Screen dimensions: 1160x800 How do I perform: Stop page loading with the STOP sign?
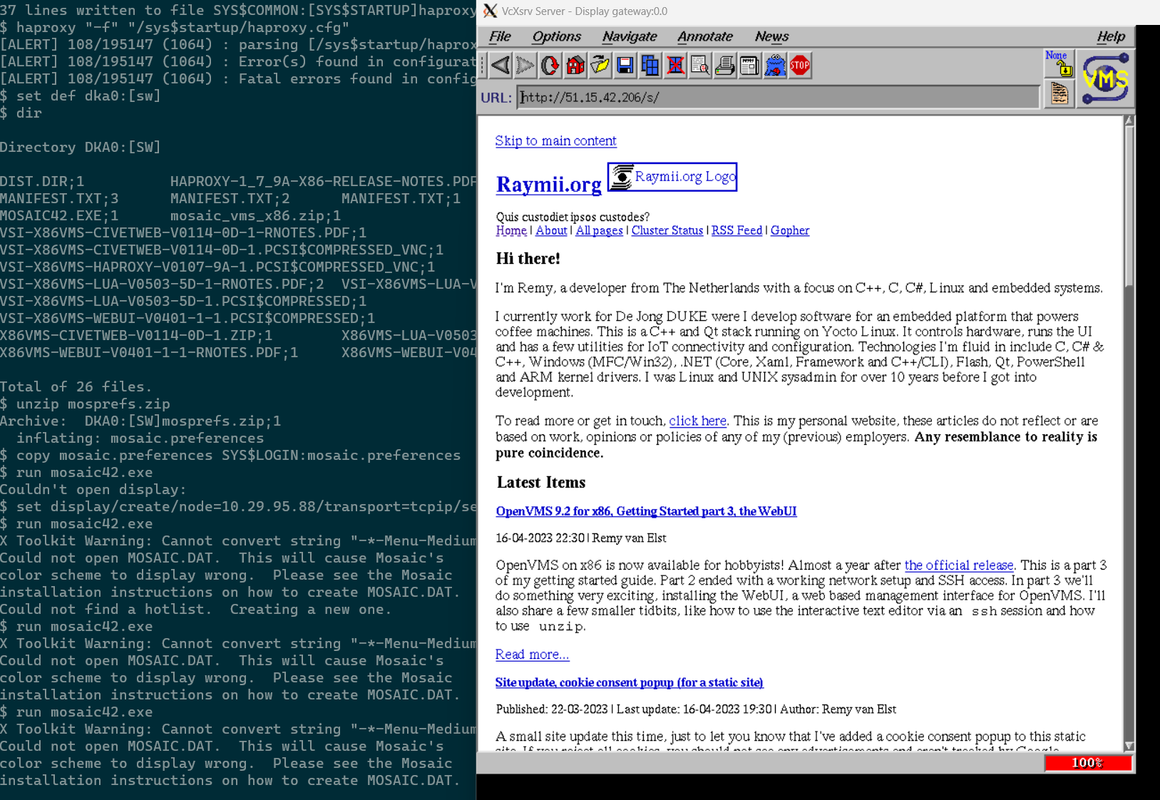click(x=800, y=66)
